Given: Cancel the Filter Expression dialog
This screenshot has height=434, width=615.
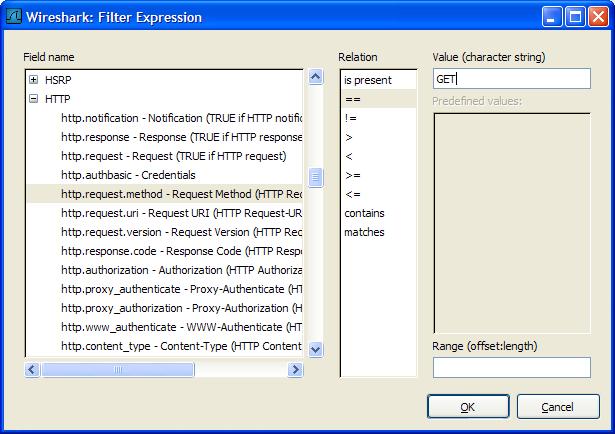Looking at the screenshot, I should click(x=558, y=407).
